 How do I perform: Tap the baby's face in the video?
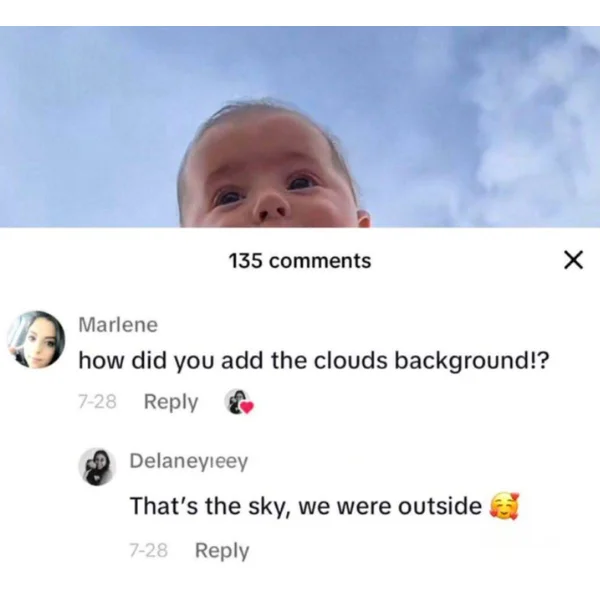point(269,176)
